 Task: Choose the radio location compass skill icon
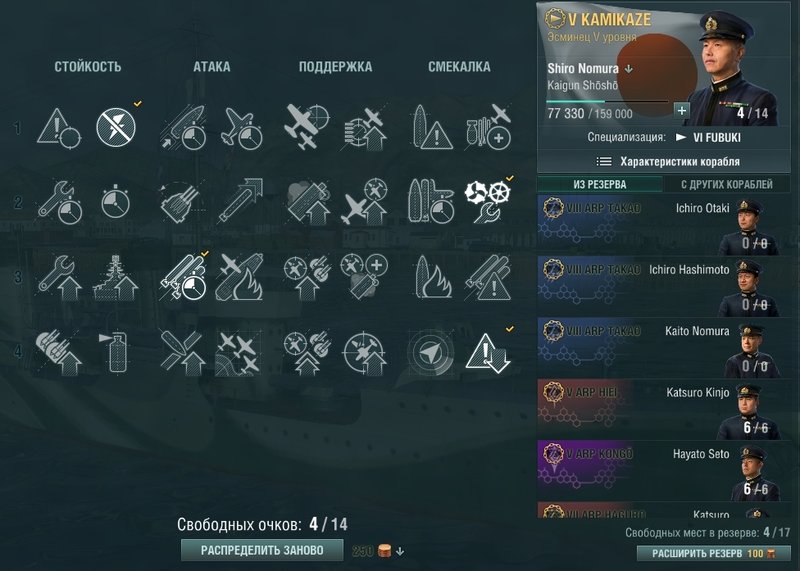point(430,352)
